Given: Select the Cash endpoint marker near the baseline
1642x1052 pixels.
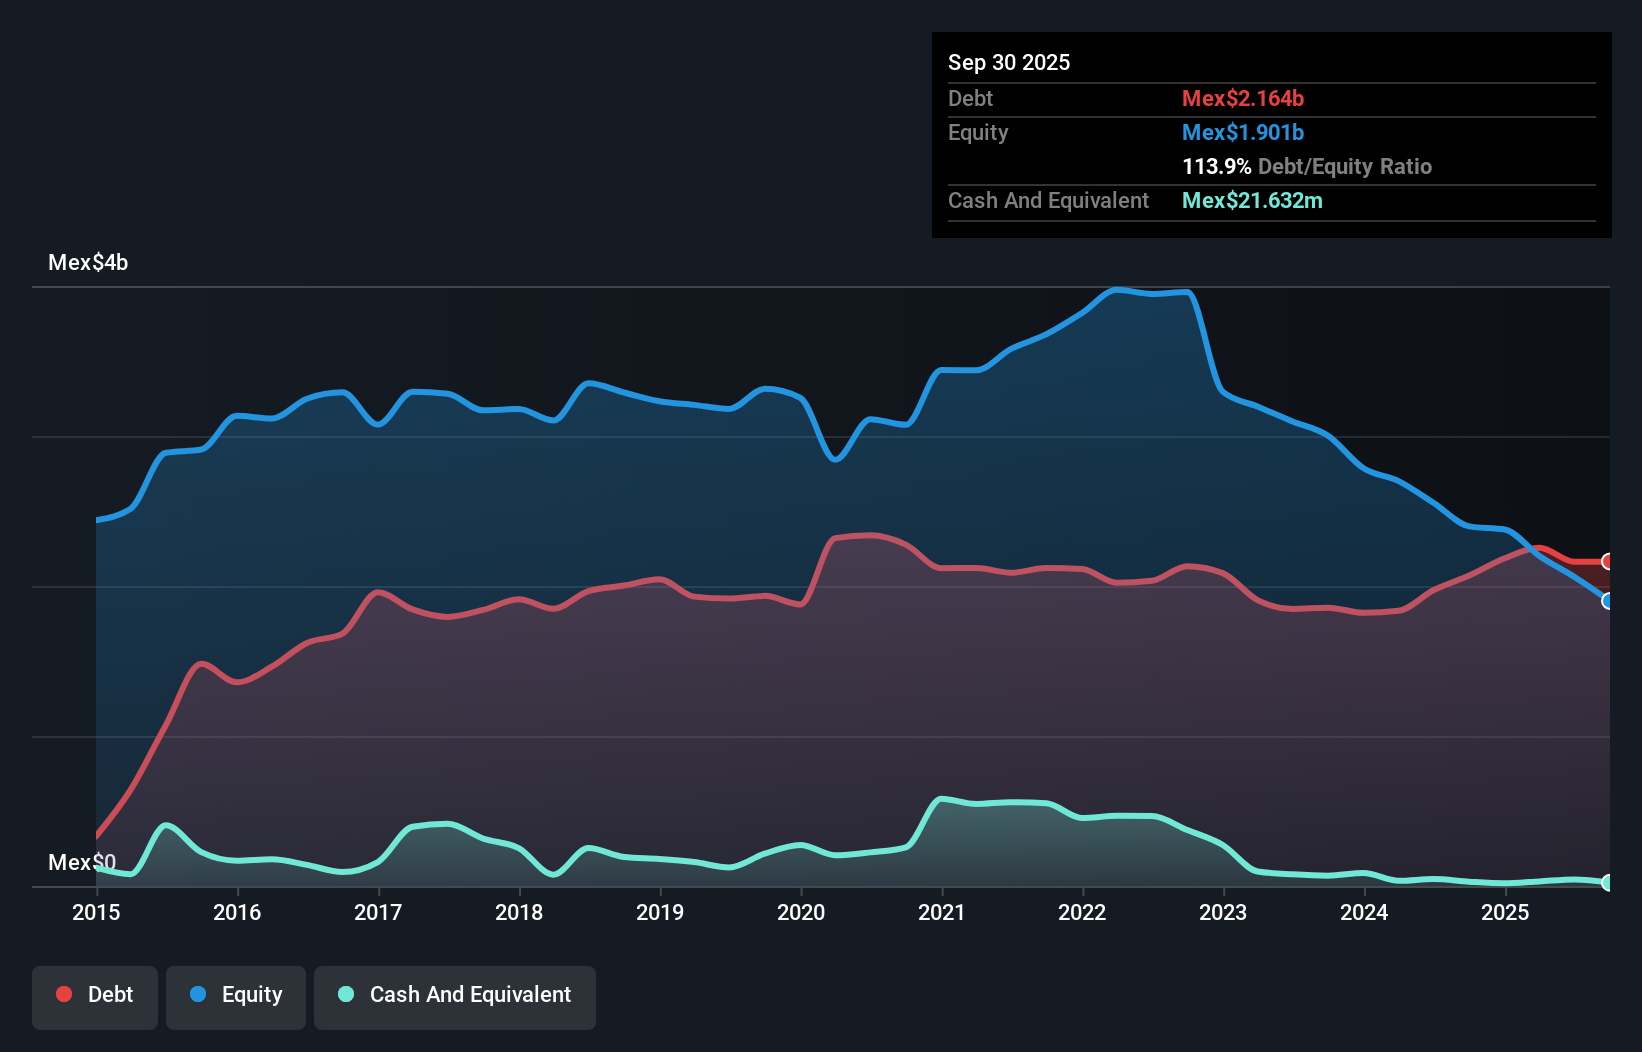Looking at the screenshot, I should (x=1607, y=883).
